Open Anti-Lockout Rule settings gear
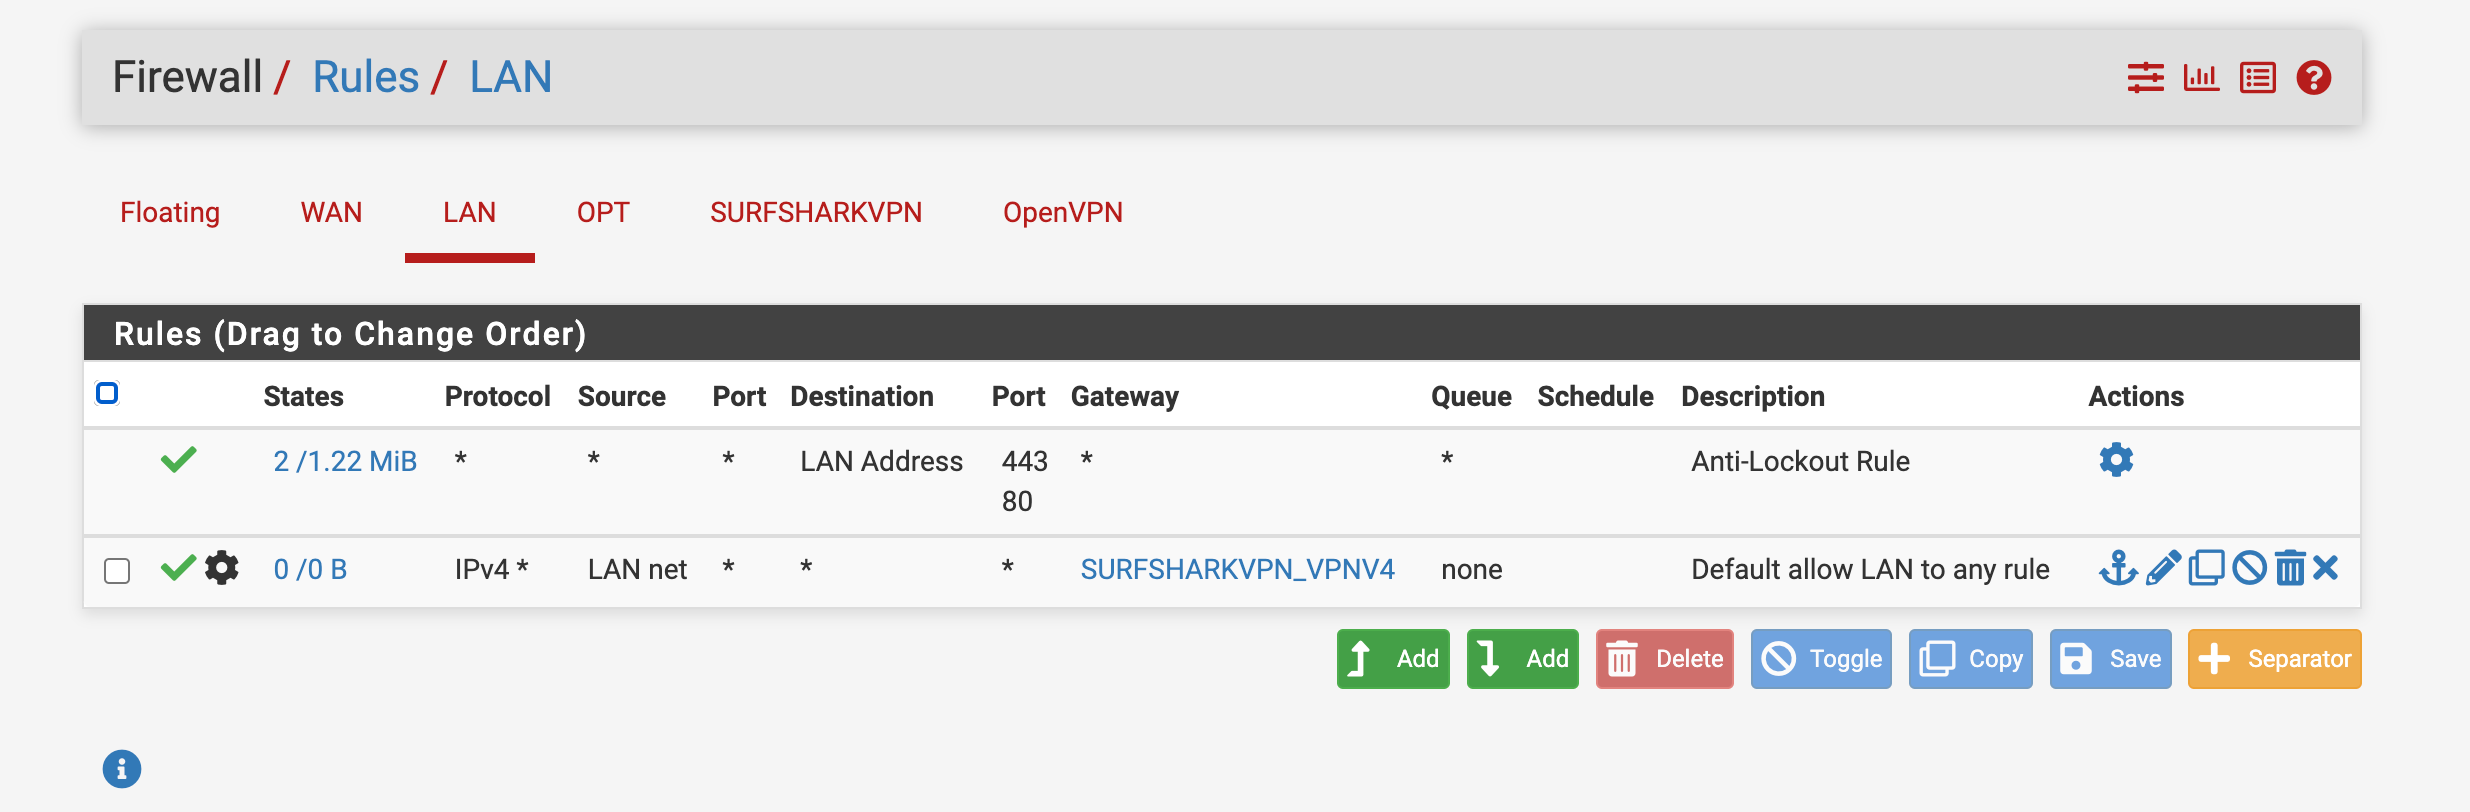The height and width of the screenshot is (812, 2470). pos(2116,460)
